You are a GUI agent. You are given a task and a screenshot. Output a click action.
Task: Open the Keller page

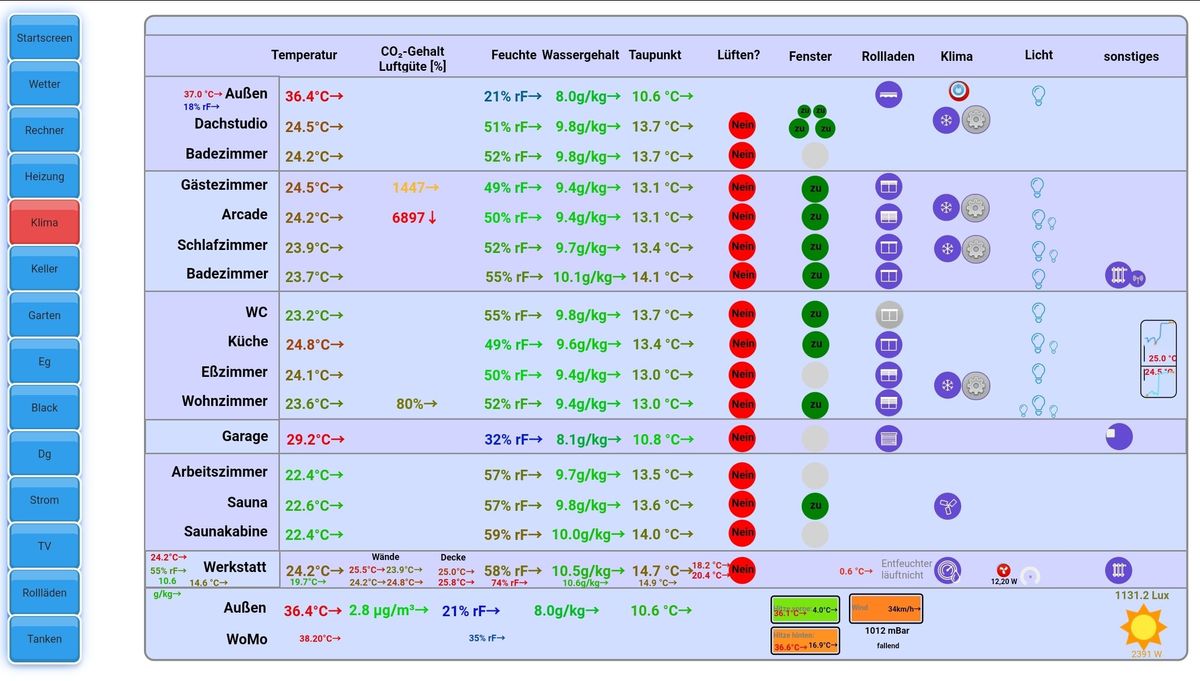44,269
